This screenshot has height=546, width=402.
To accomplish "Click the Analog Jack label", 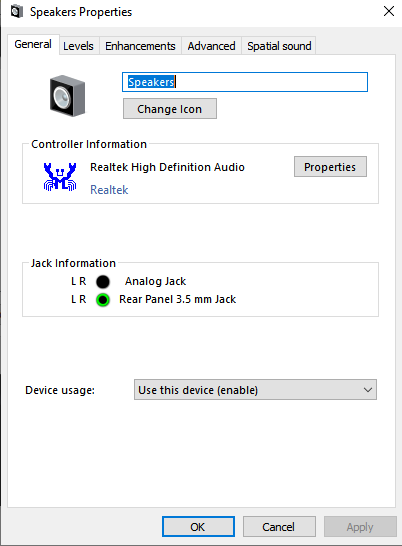I will point(155,281).
